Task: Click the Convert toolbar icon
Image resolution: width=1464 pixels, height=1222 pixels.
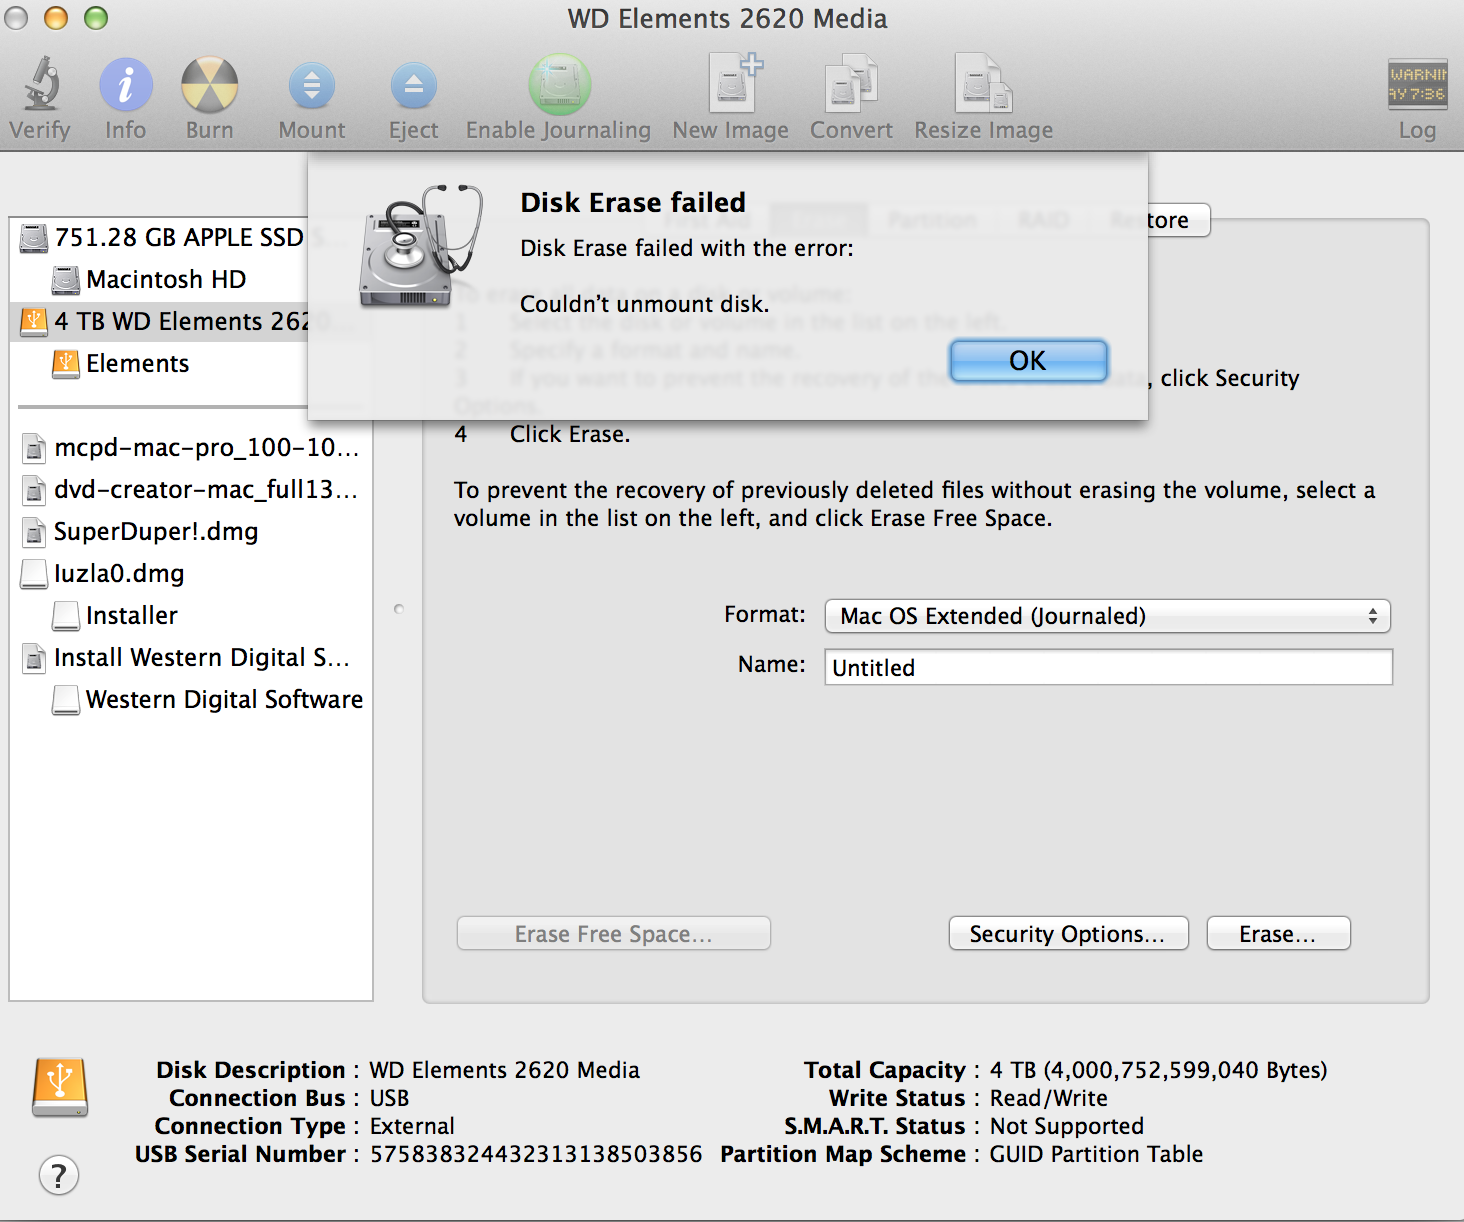Action: tap(851, 83)
